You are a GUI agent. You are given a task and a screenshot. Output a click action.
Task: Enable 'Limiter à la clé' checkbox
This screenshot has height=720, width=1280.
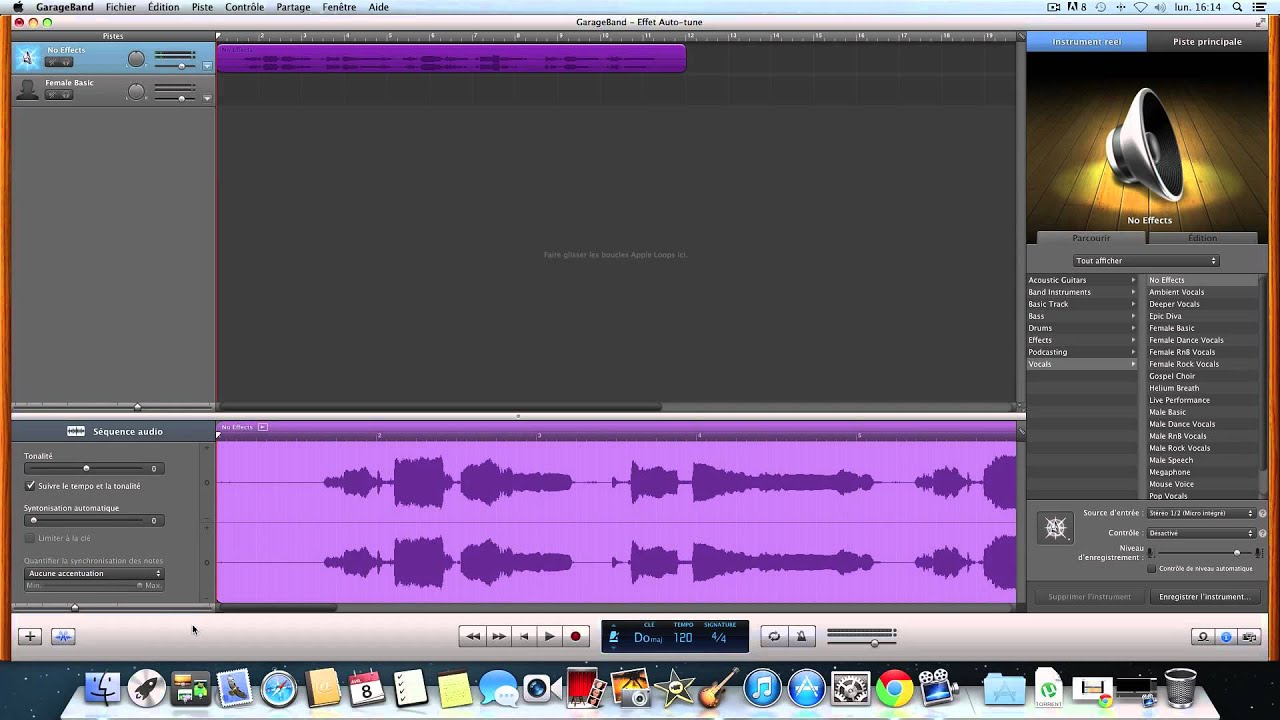[30, 538]
